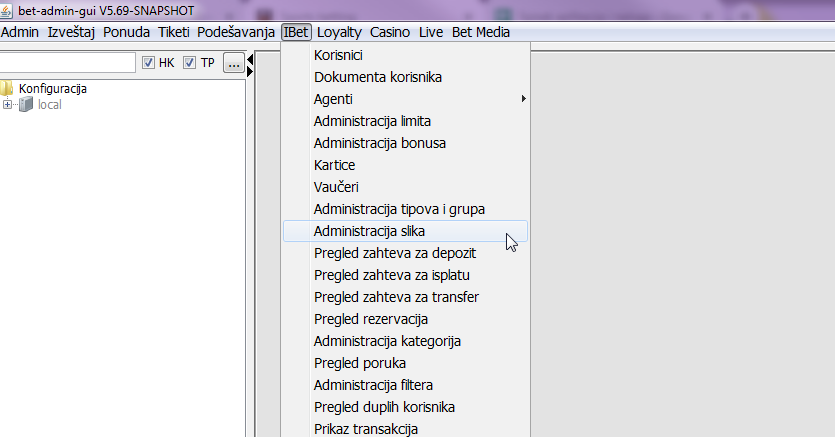Select the Vaučeri menu entry
835x437 pixels.
[x=405, y=187]
